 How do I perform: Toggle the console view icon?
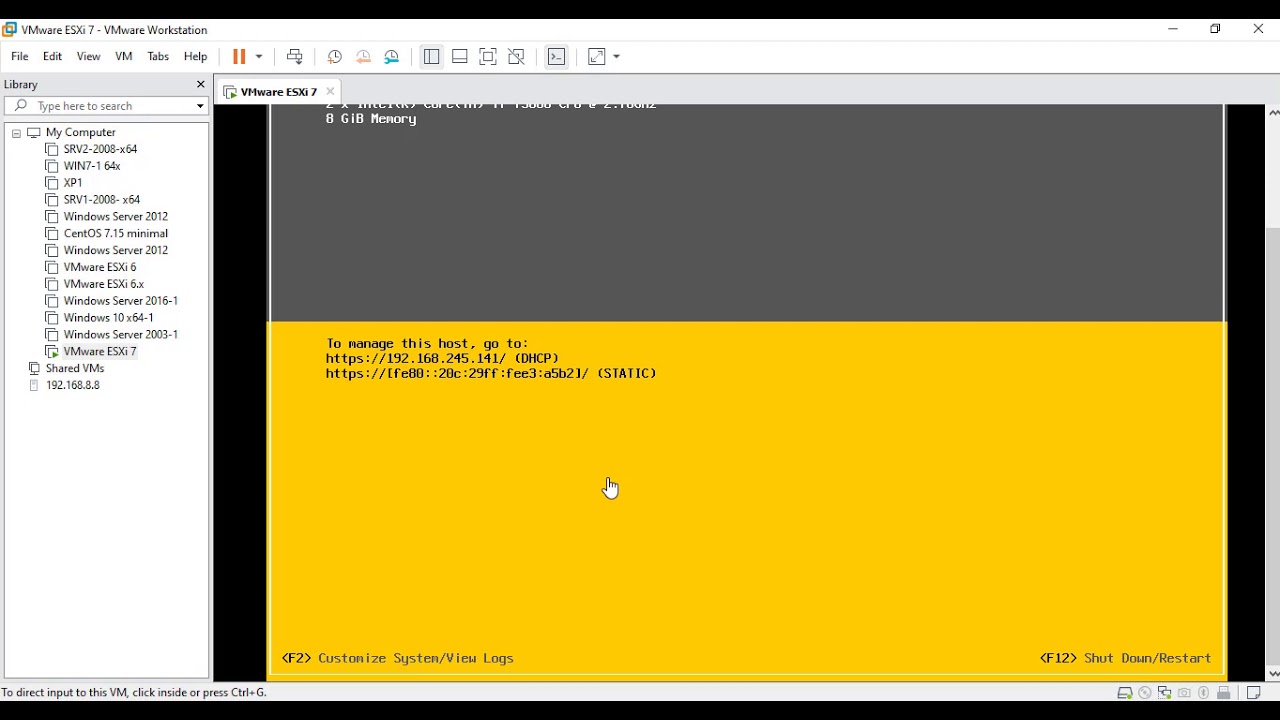click(557, 57)
